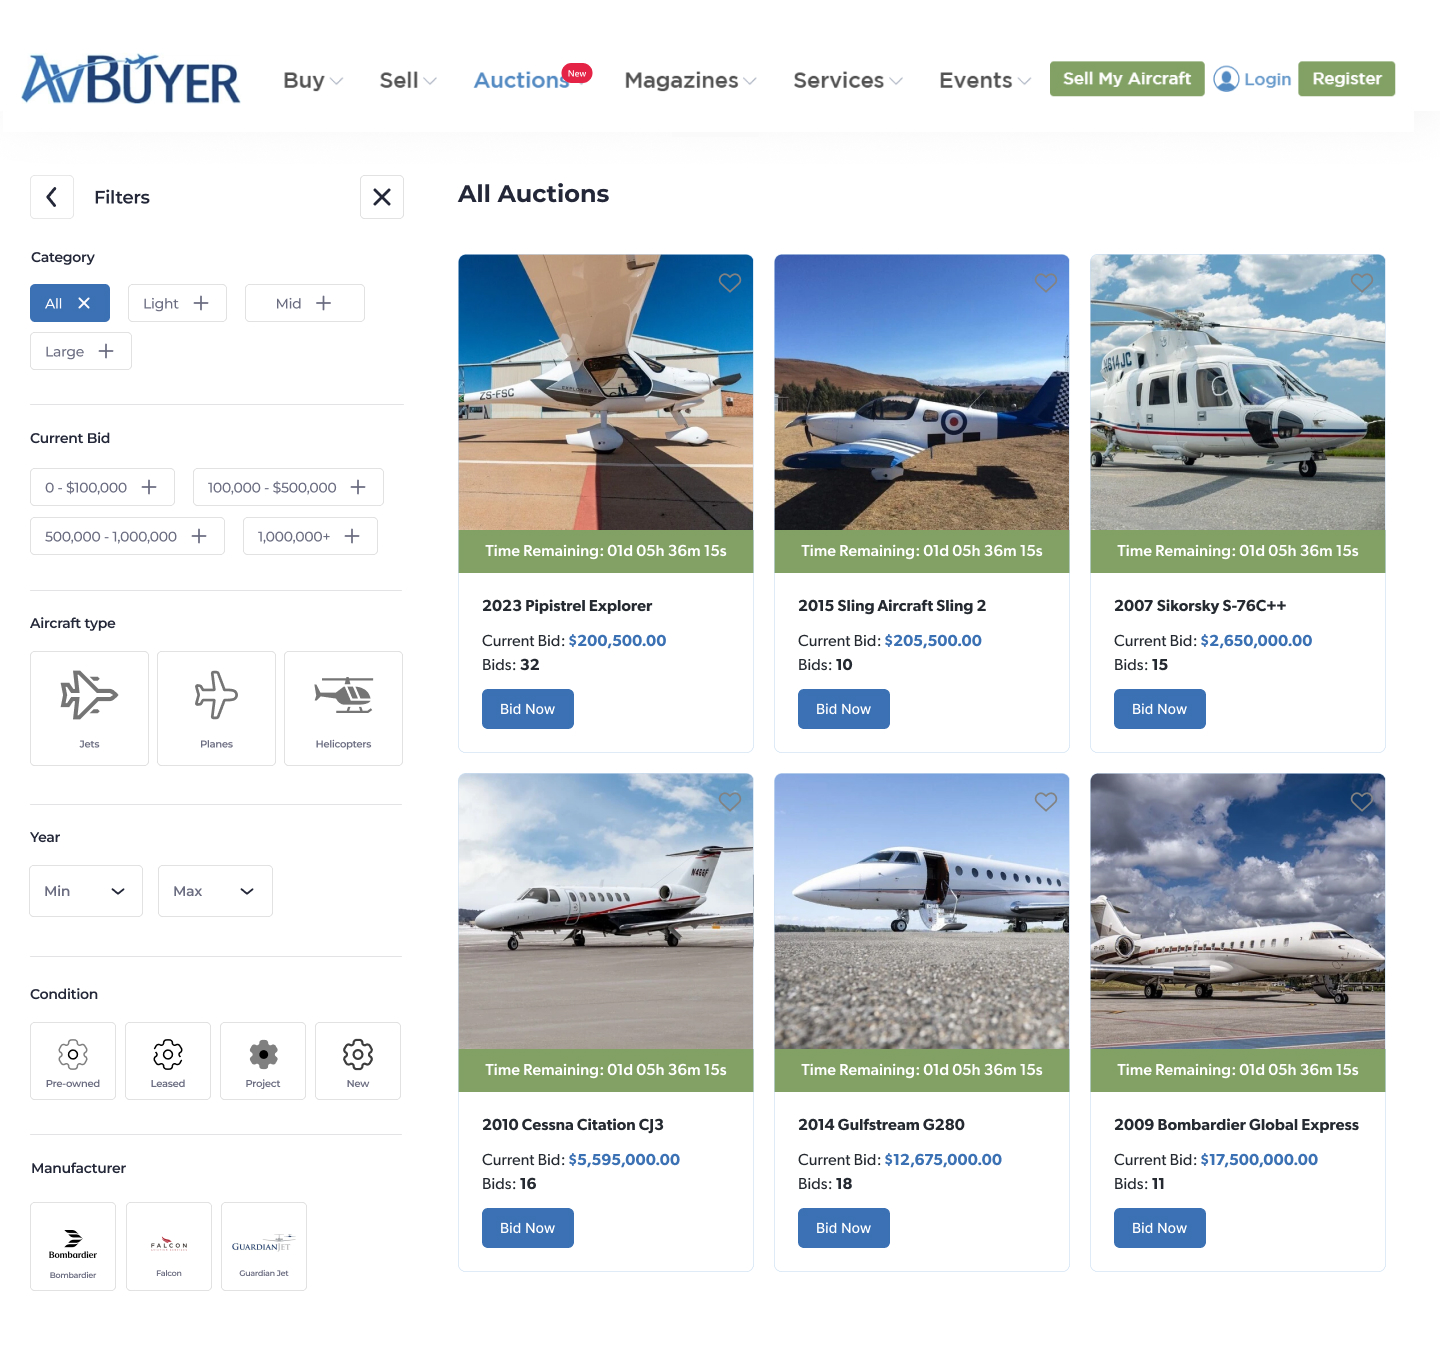Open the Max year dropdown

click(215, 891)
